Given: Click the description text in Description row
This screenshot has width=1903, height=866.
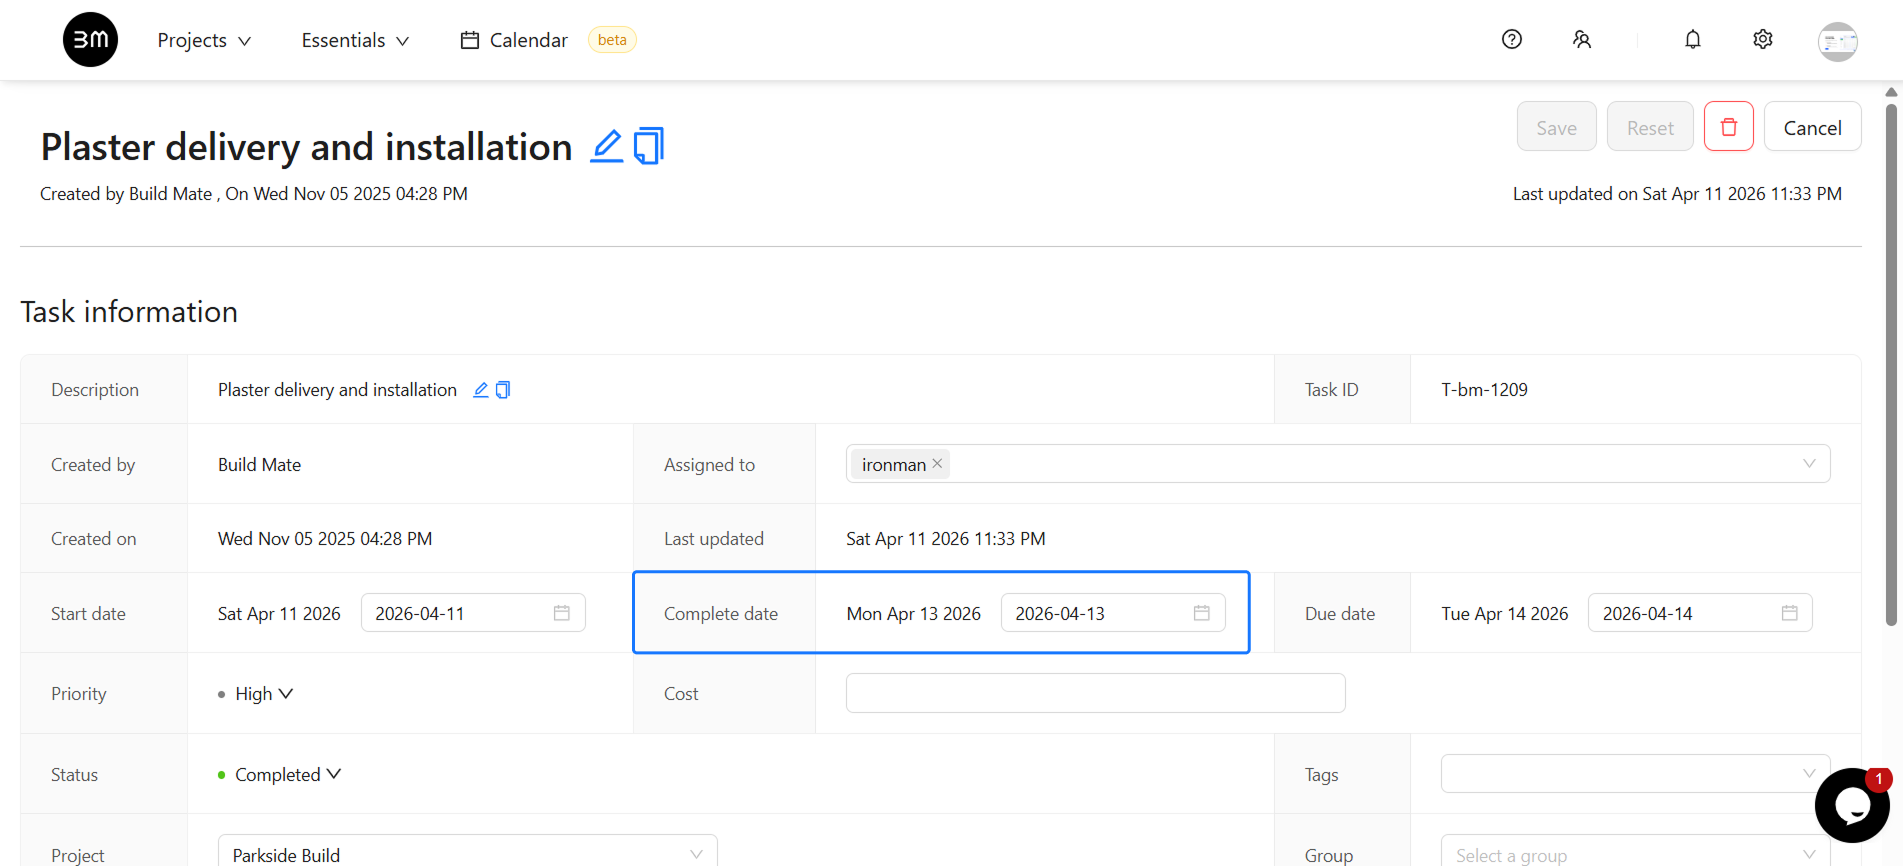Looking at the screenshot, I should pos(337,390).
